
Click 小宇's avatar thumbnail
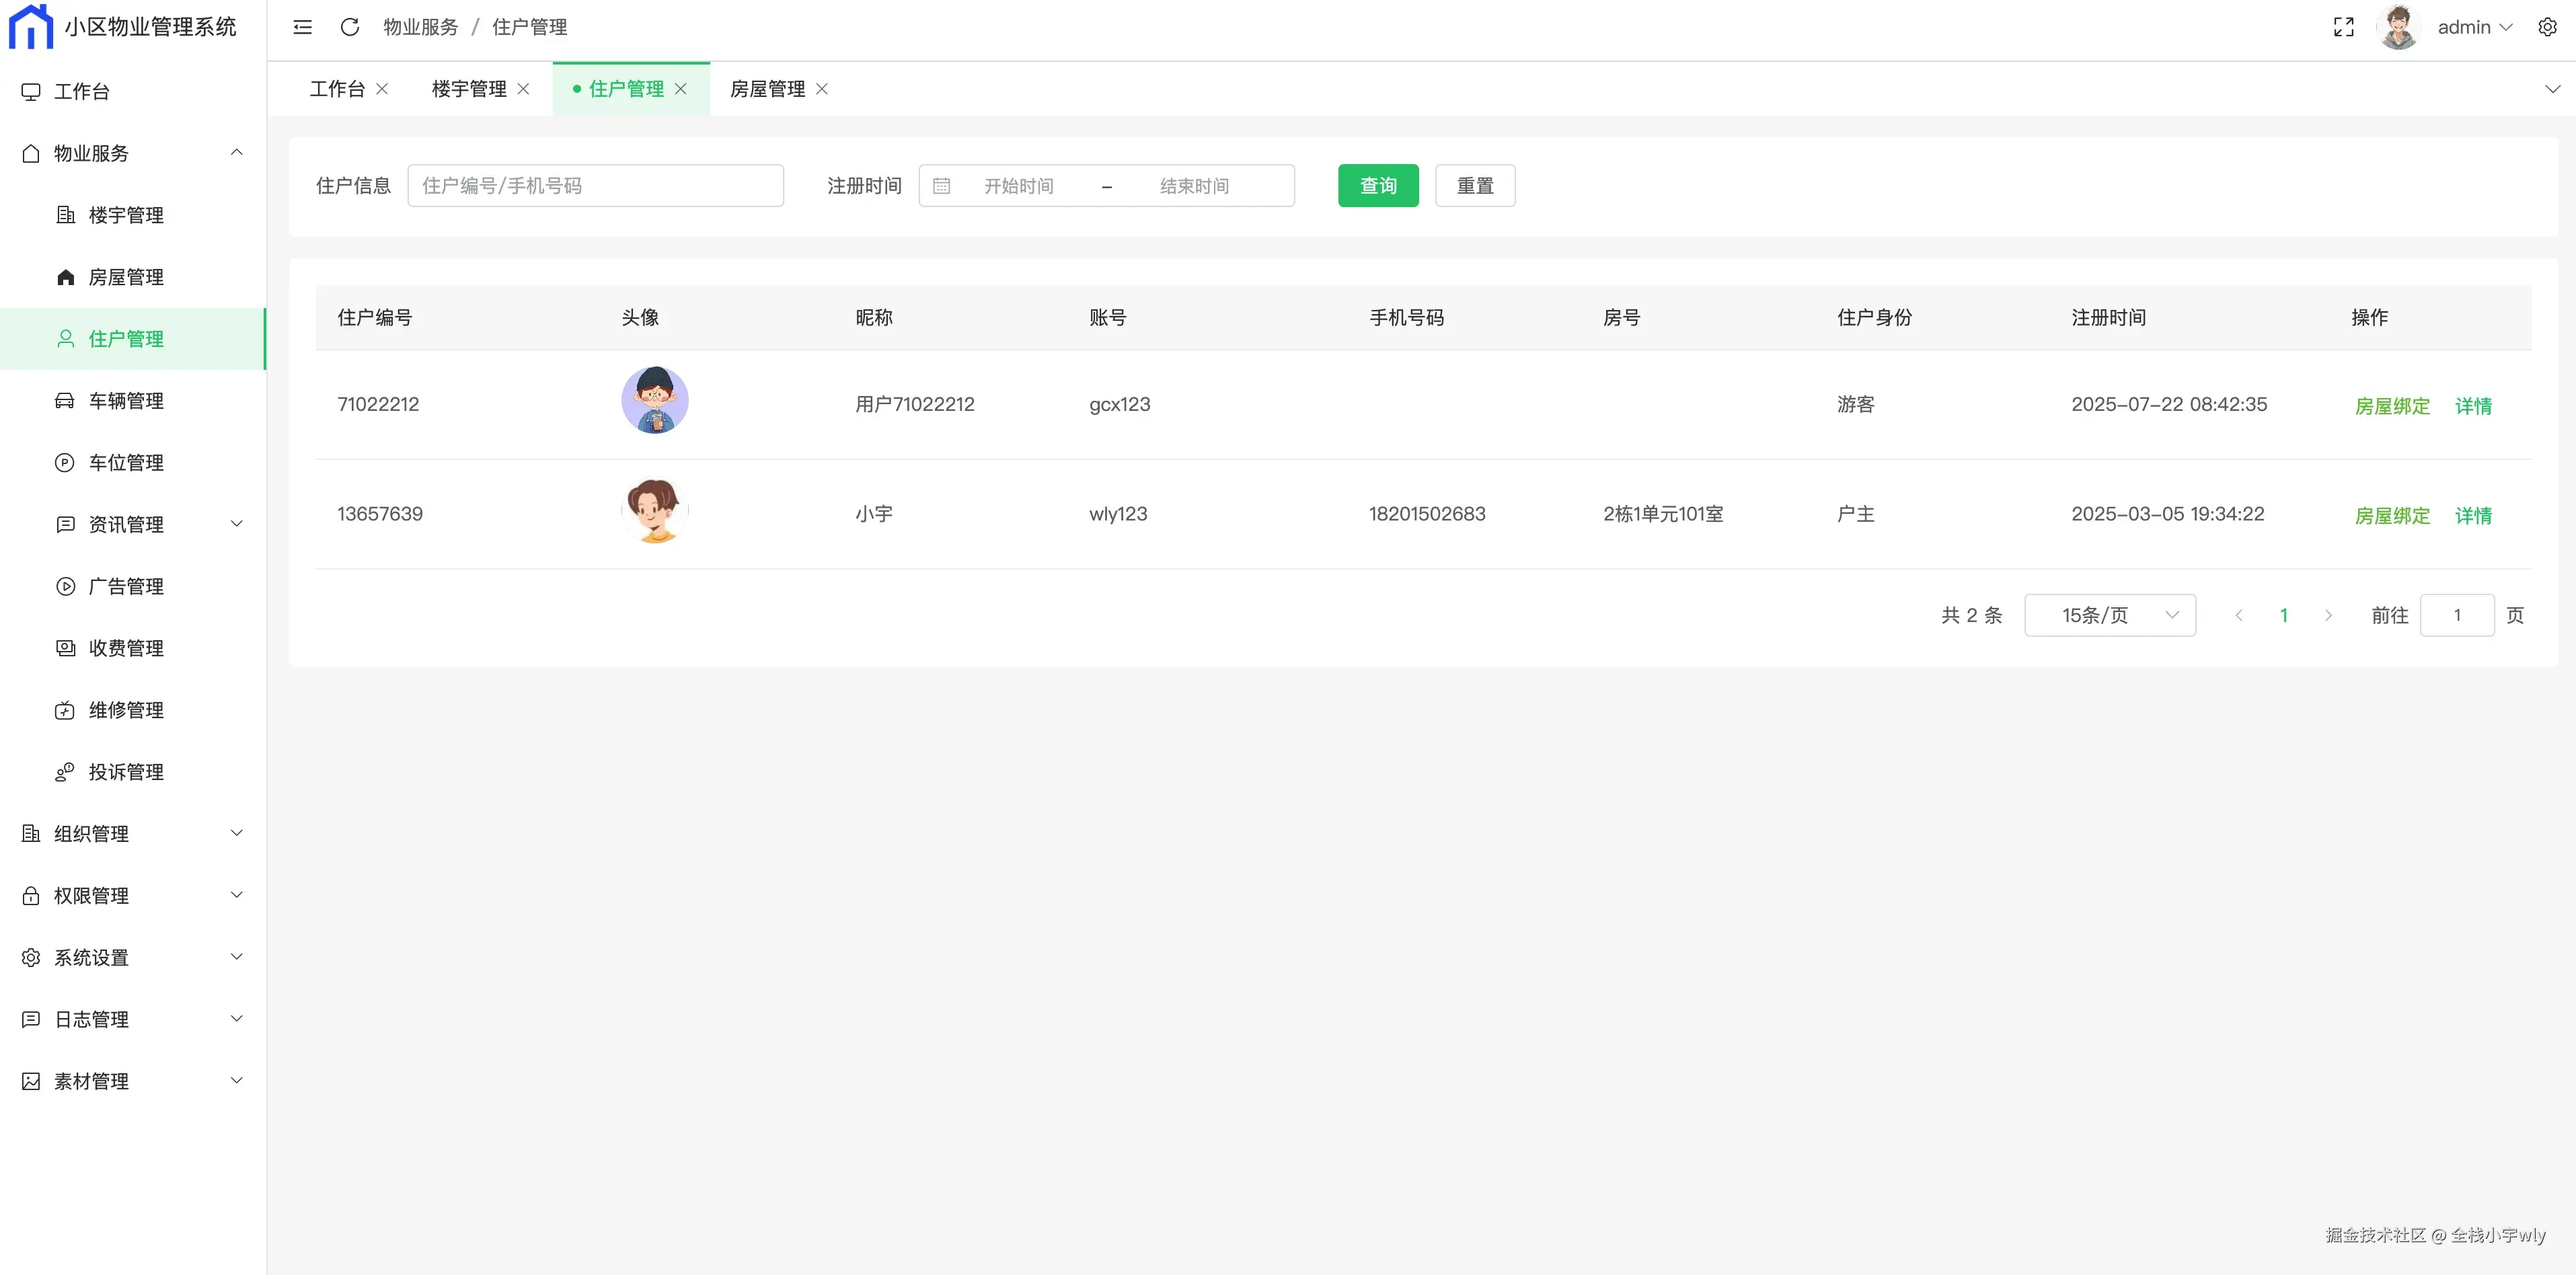[x=655, y=511]
